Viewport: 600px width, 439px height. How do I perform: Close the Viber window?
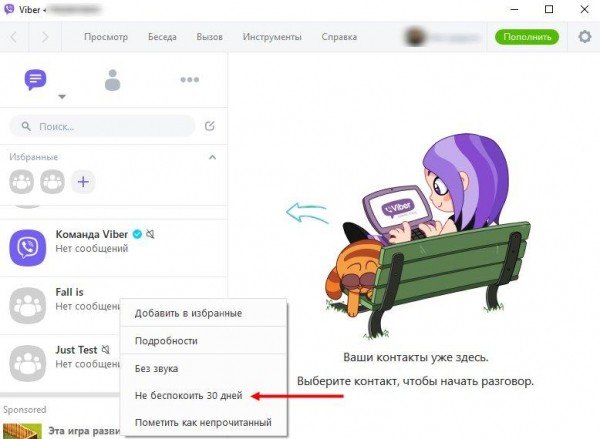point(584,9)
